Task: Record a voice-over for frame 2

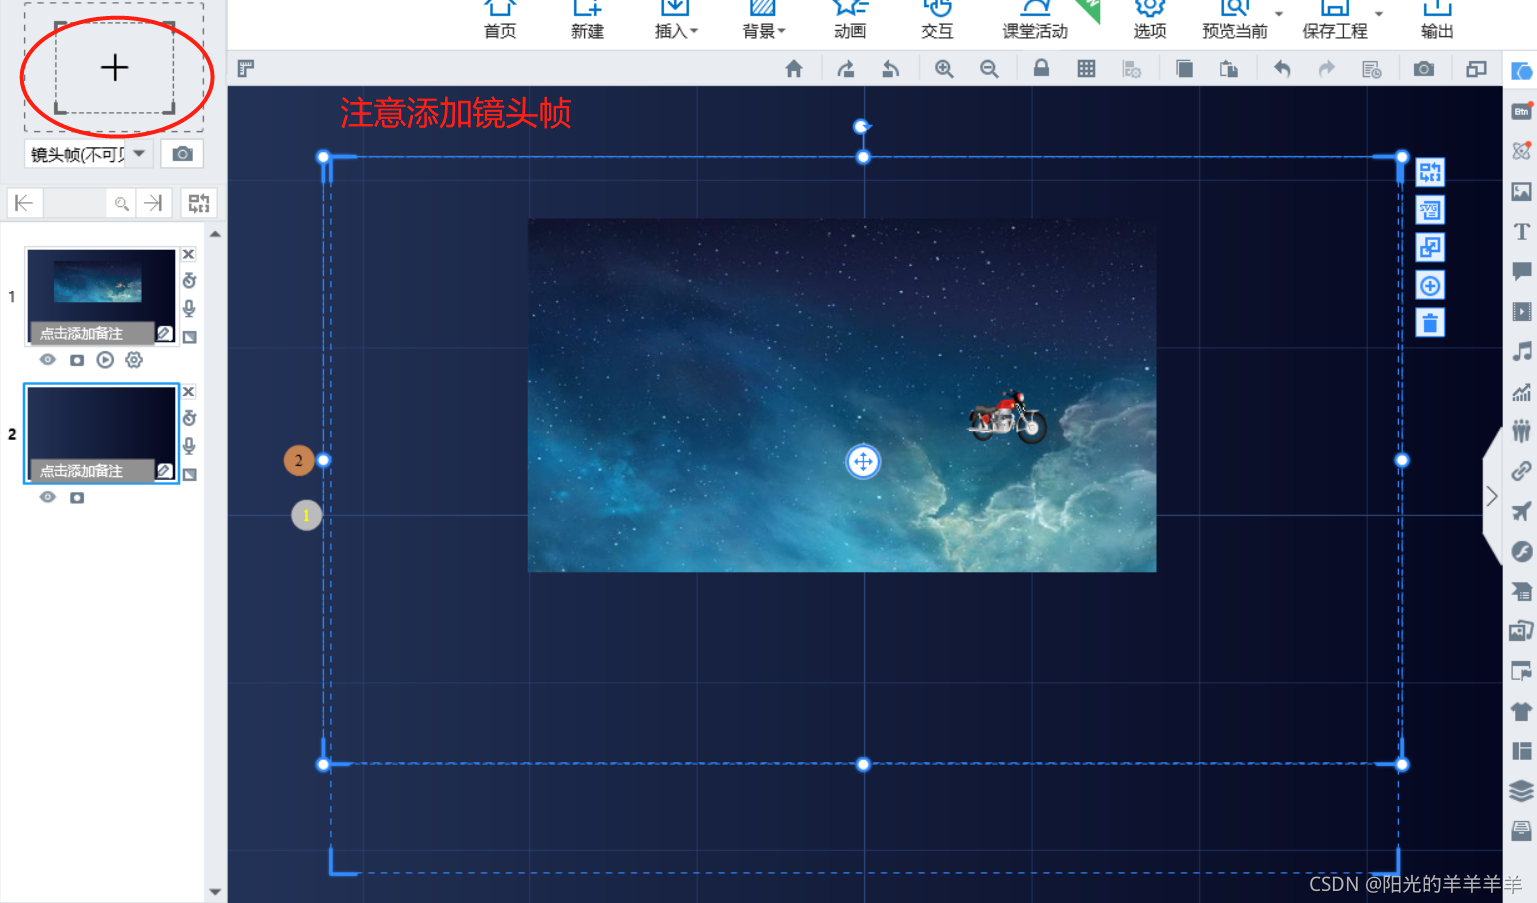Action: 189,446
